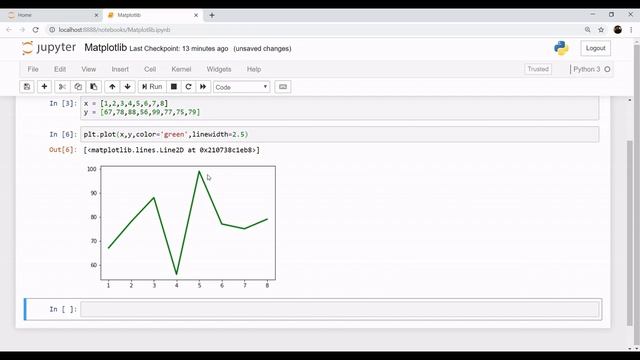The width and height of the screenshot is (640, 360).
Task: Click the Jupyter logo
Action: [x=49, y=48]
